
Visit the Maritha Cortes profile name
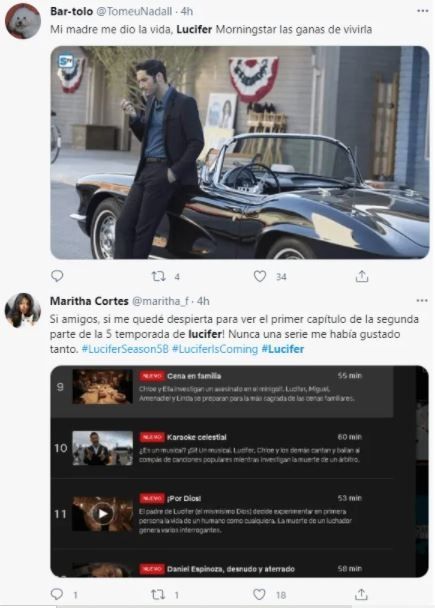point(89,301)
